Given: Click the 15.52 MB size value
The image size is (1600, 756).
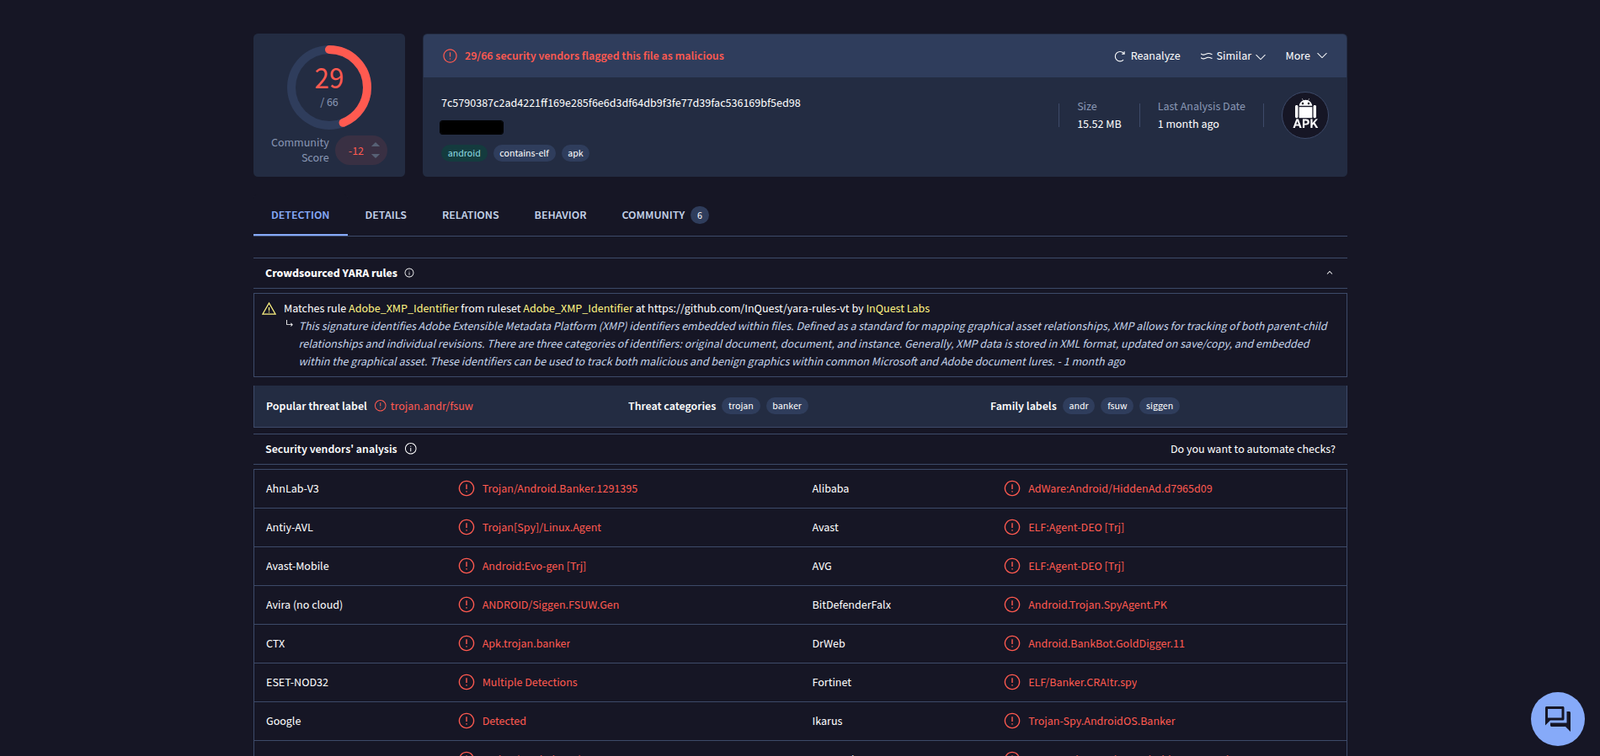Looking at the screenshot, I should [x=1099, y=124].
